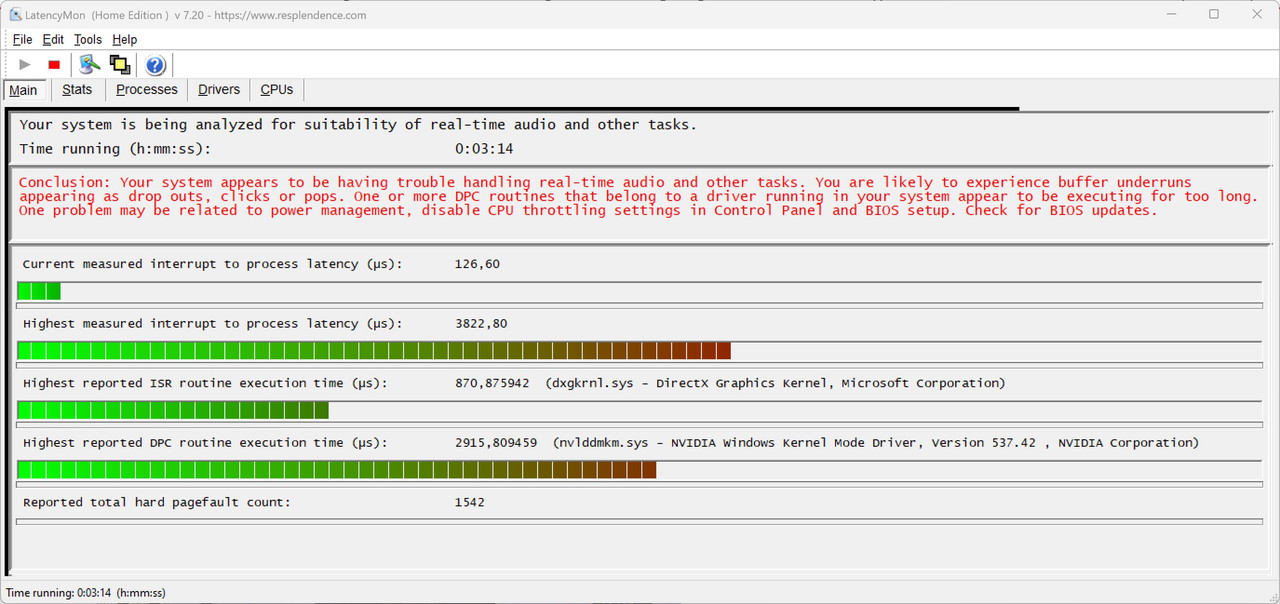The height and width of the screenshot is (604, 1280).
Task: Open the Help menu
Action: [125, 39]
